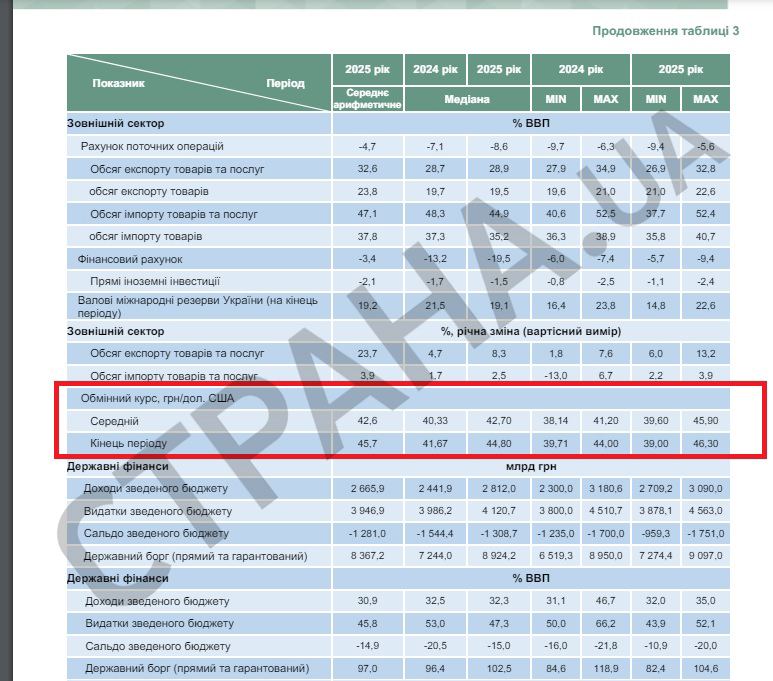773x681 pixels.
Task: Select the "Державні фінанси" section above млрд грн rows
Action: point(117,466)
